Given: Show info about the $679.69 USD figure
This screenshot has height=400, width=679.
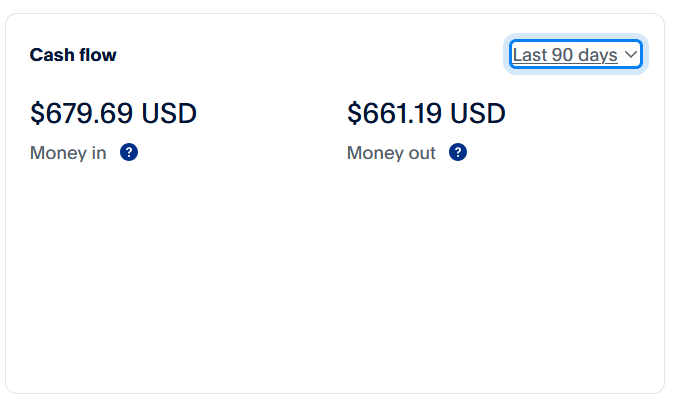Looking at the screenshot, I should [129, 153].
